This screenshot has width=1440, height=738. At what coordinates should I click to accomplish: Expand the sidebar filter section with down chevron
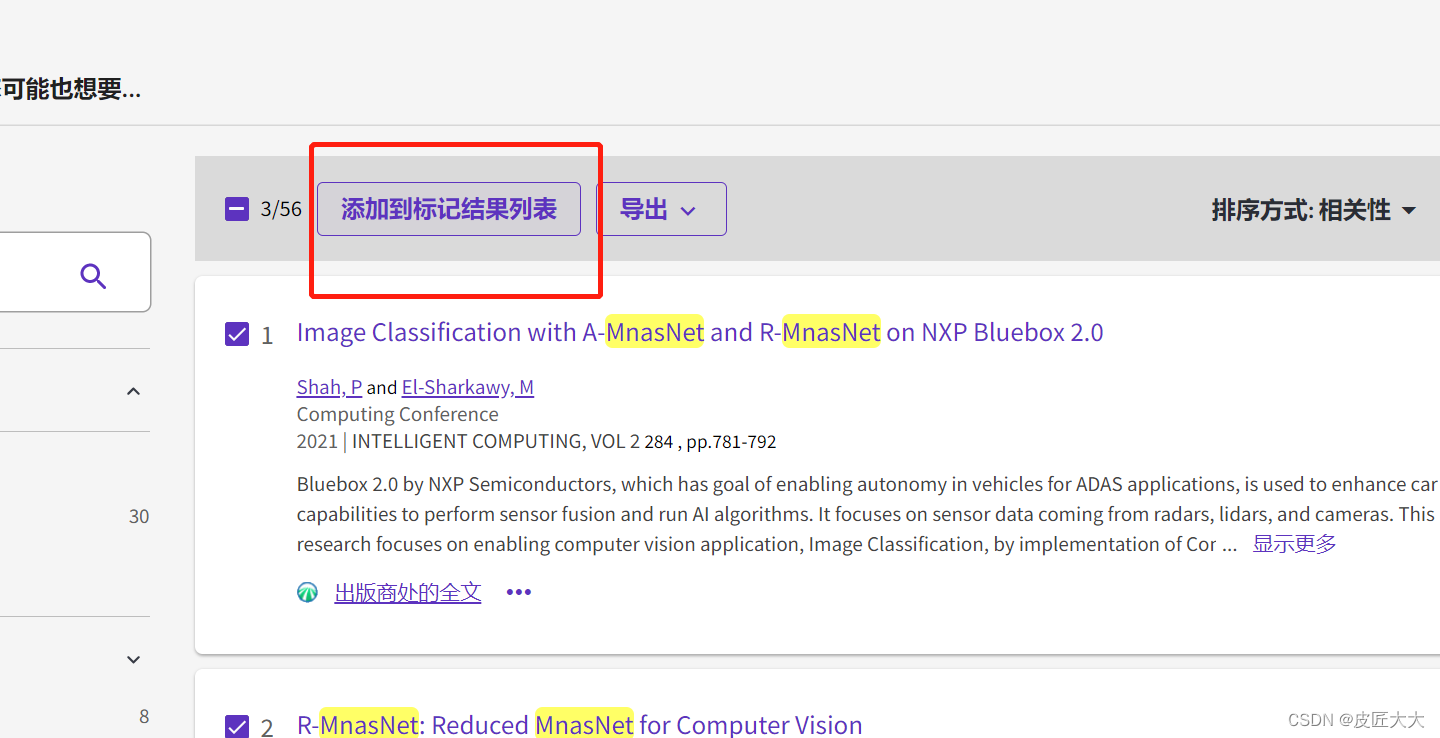pos(133,658)
